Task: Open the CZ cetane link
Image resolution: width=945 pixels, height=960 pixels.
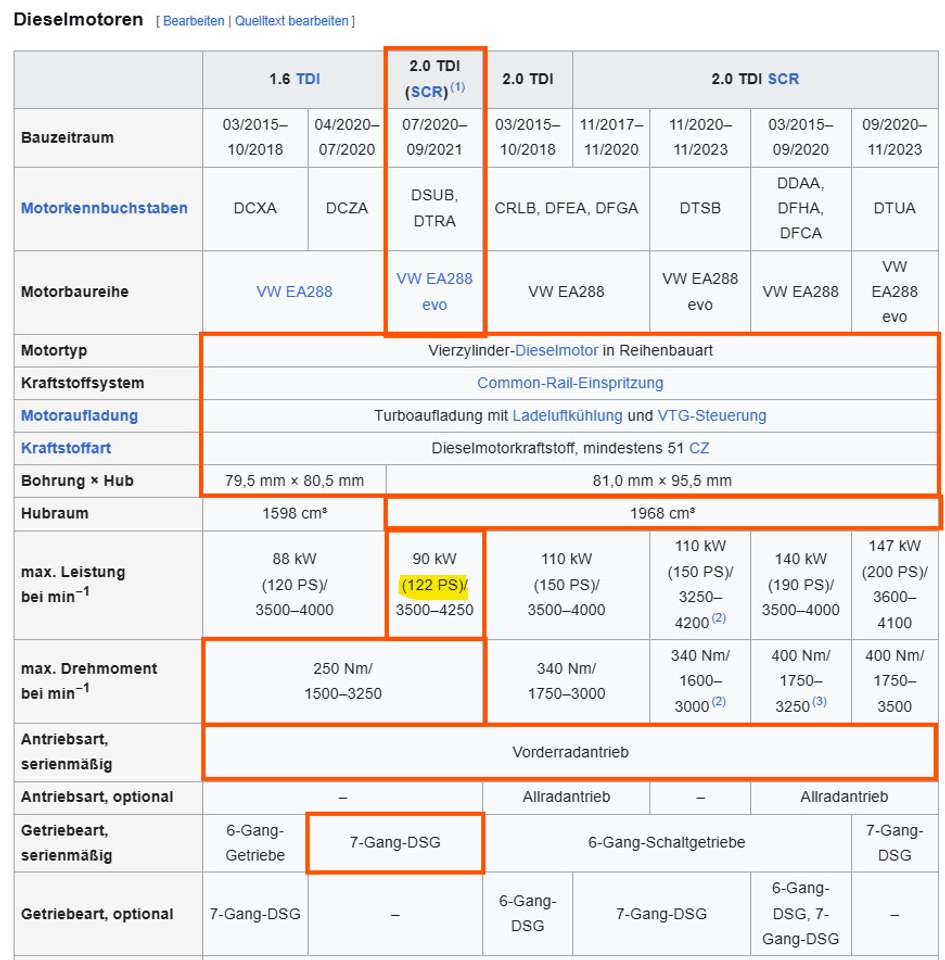Action: click(x=699, y=448)
